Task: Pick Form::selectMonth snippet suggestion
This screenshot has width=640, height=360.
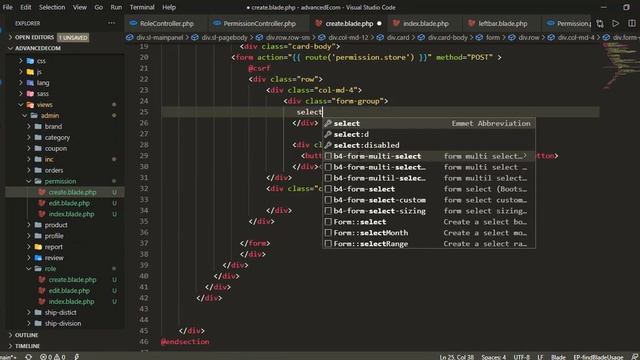Action: click(429, 233)
